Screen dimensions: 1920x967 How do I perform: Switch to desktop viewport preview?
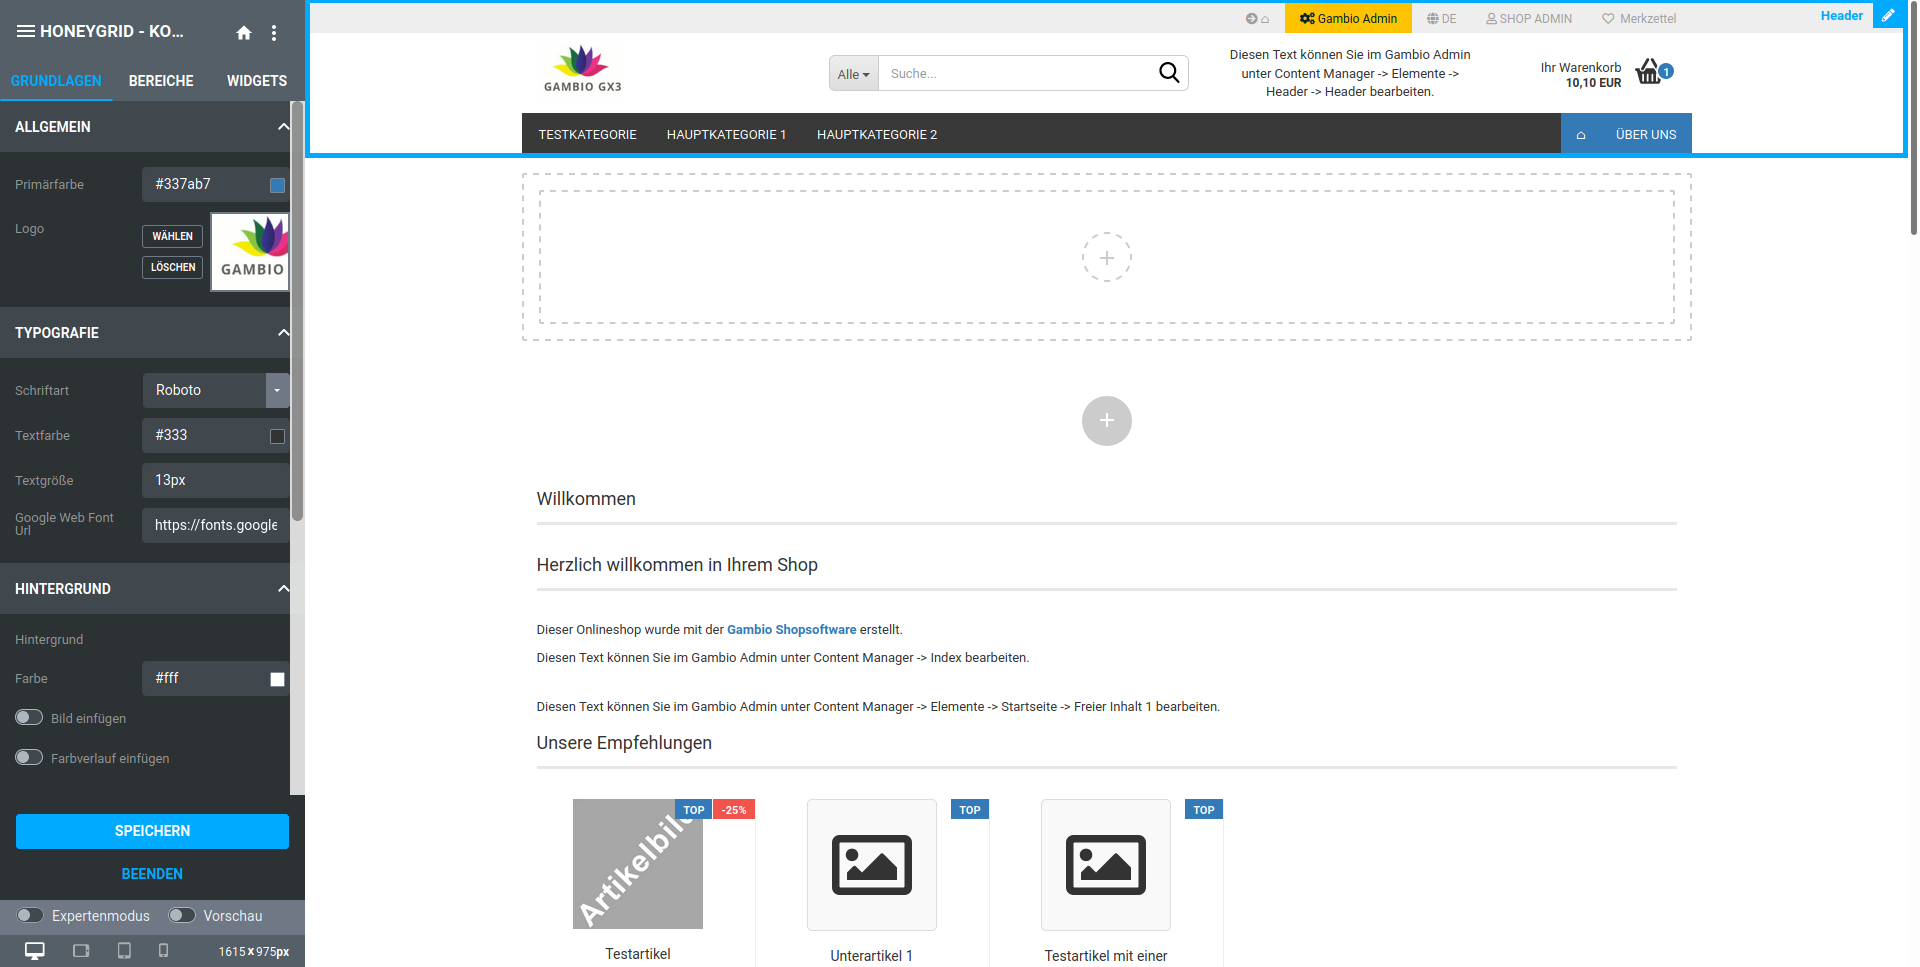(x=35, y=951)
